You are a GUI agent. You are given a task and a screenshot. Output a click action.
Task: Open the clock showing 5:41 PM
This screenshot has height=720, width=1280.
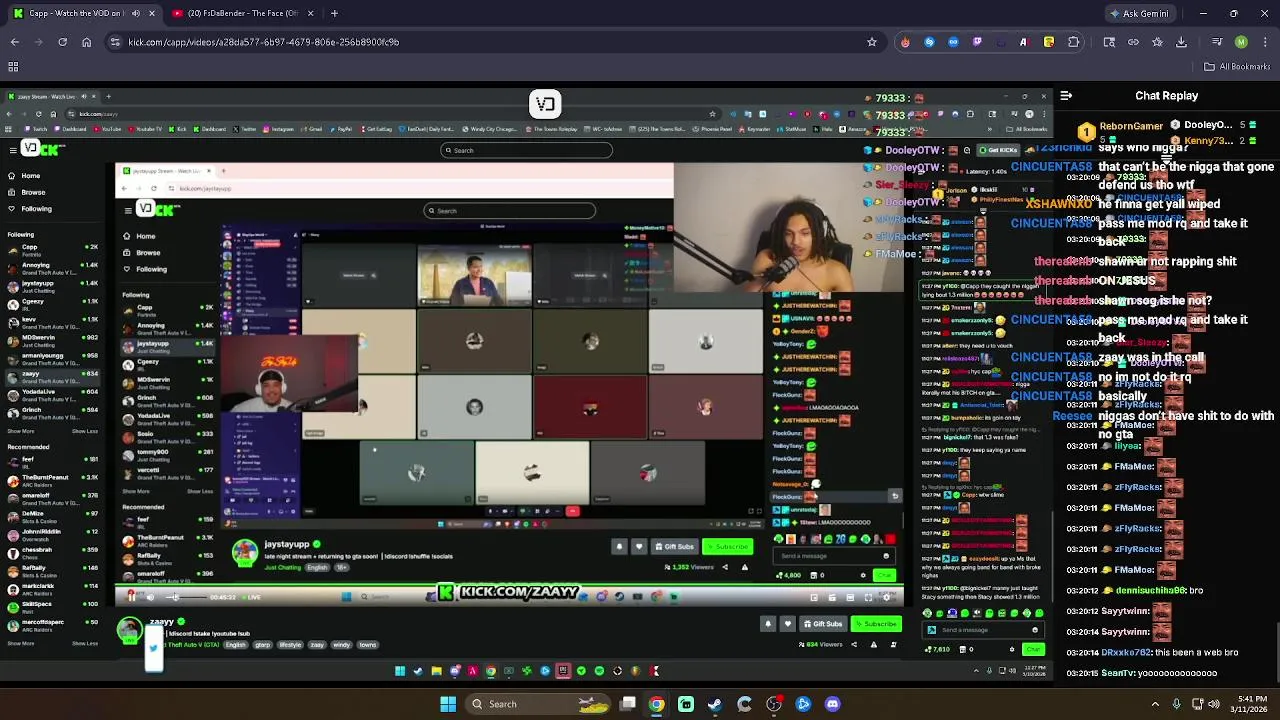click(x=1251, y=704)
